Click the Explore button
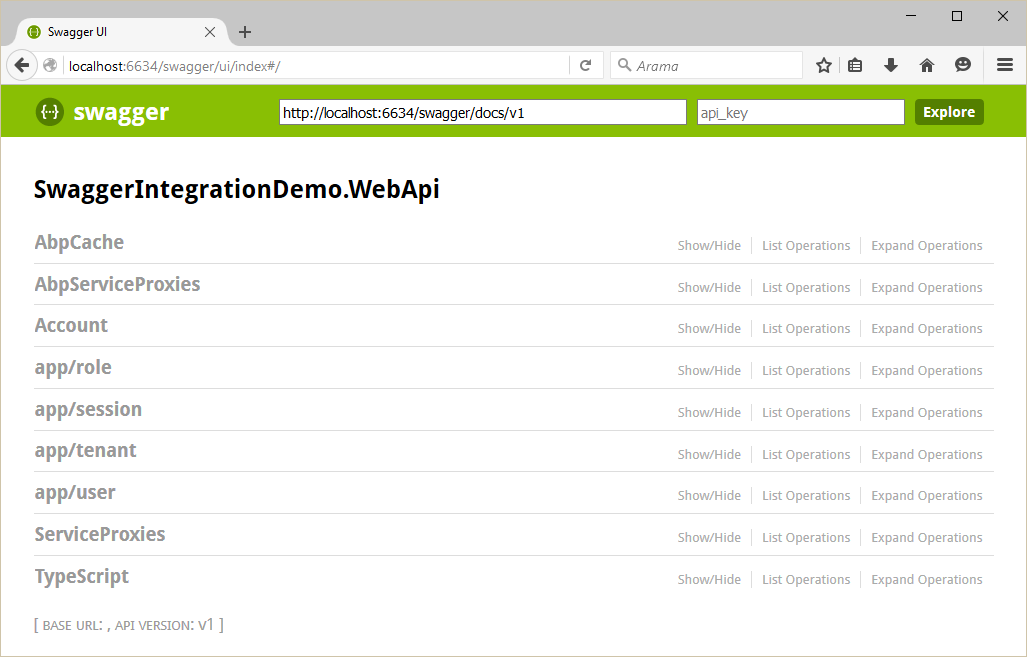Screen dimensions: 1027x657 [949, 112]
